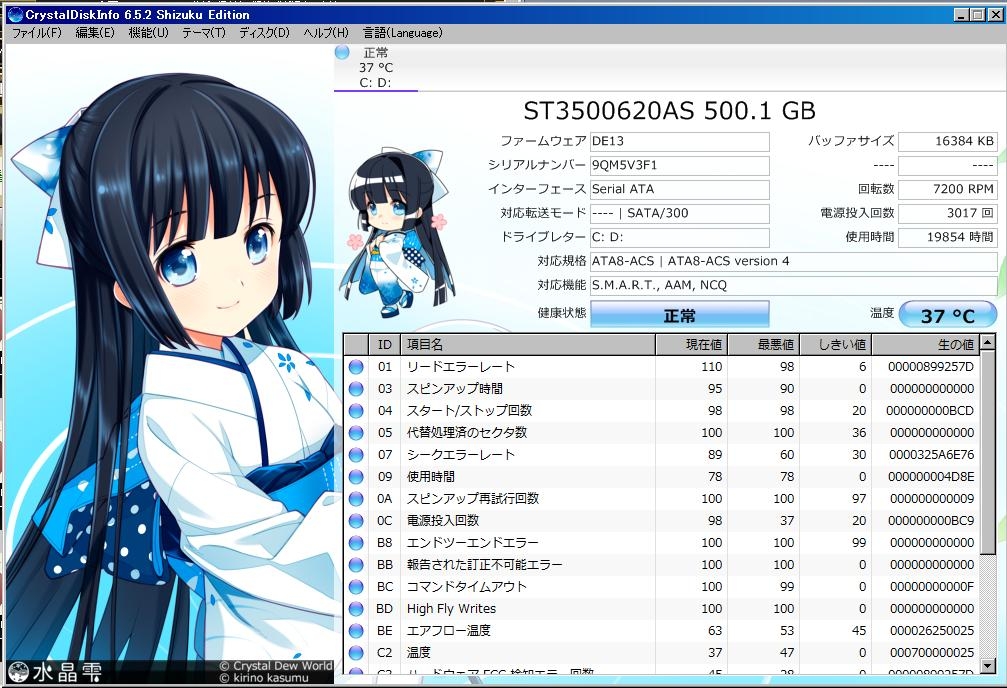Click the 正常 health status button
The width and height of the screenshot is (1007, 688).
click(x=679, y=315)
